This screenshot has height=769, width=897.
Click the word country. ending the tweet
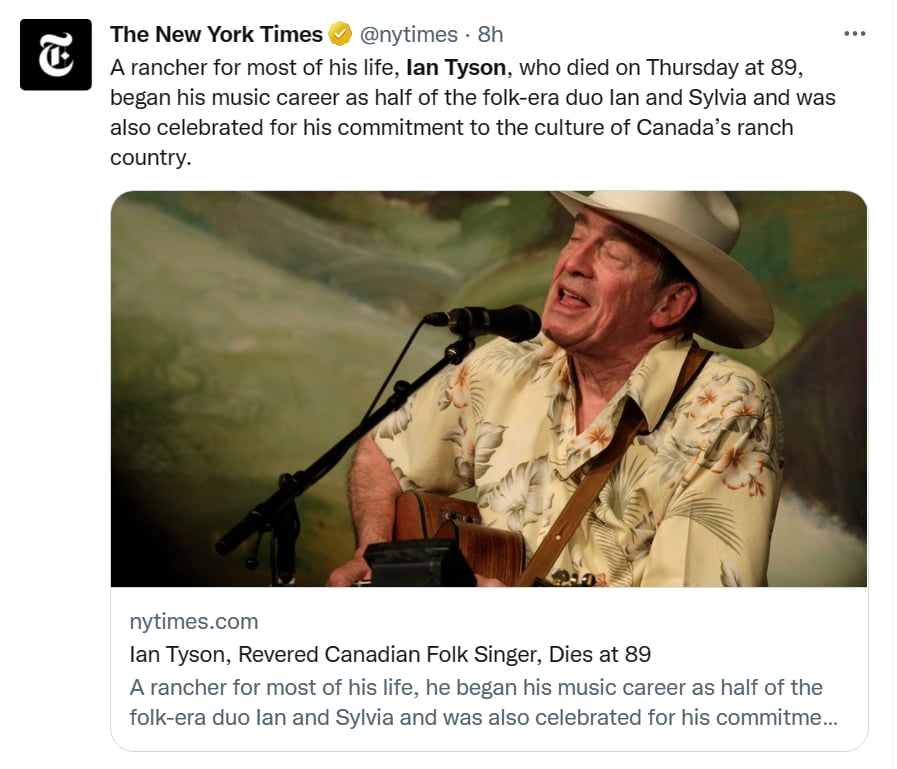pyautogui.click(x=150, y=157)
